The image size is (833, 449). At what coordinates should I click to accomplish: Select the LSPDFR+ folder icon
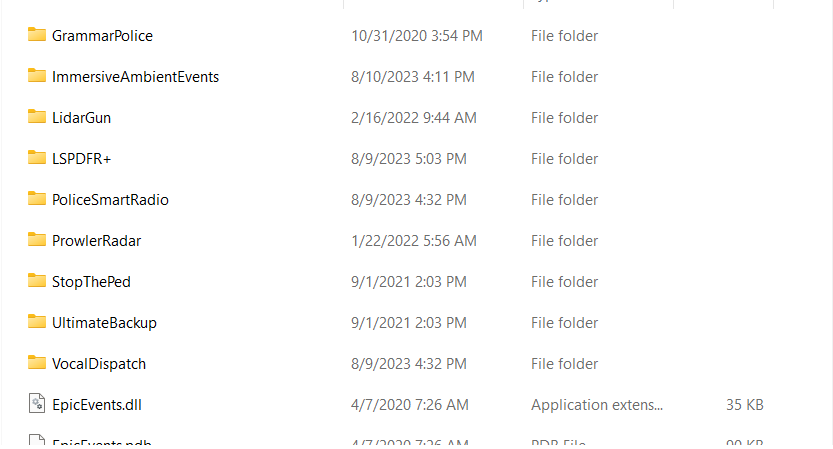pos(37,158)
